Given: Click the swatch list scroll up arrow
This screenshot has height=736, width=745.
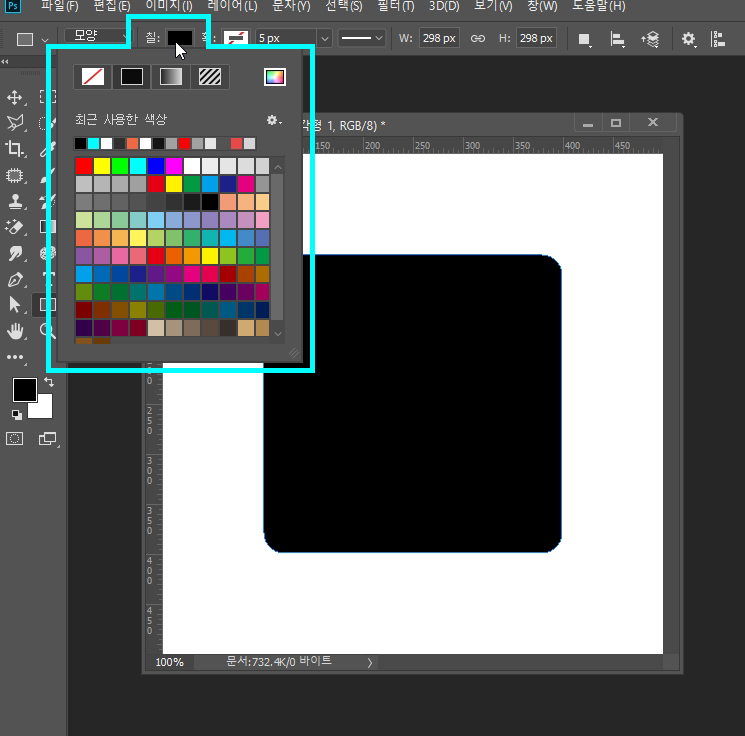Looking at the screenshot, I should 278,167.
